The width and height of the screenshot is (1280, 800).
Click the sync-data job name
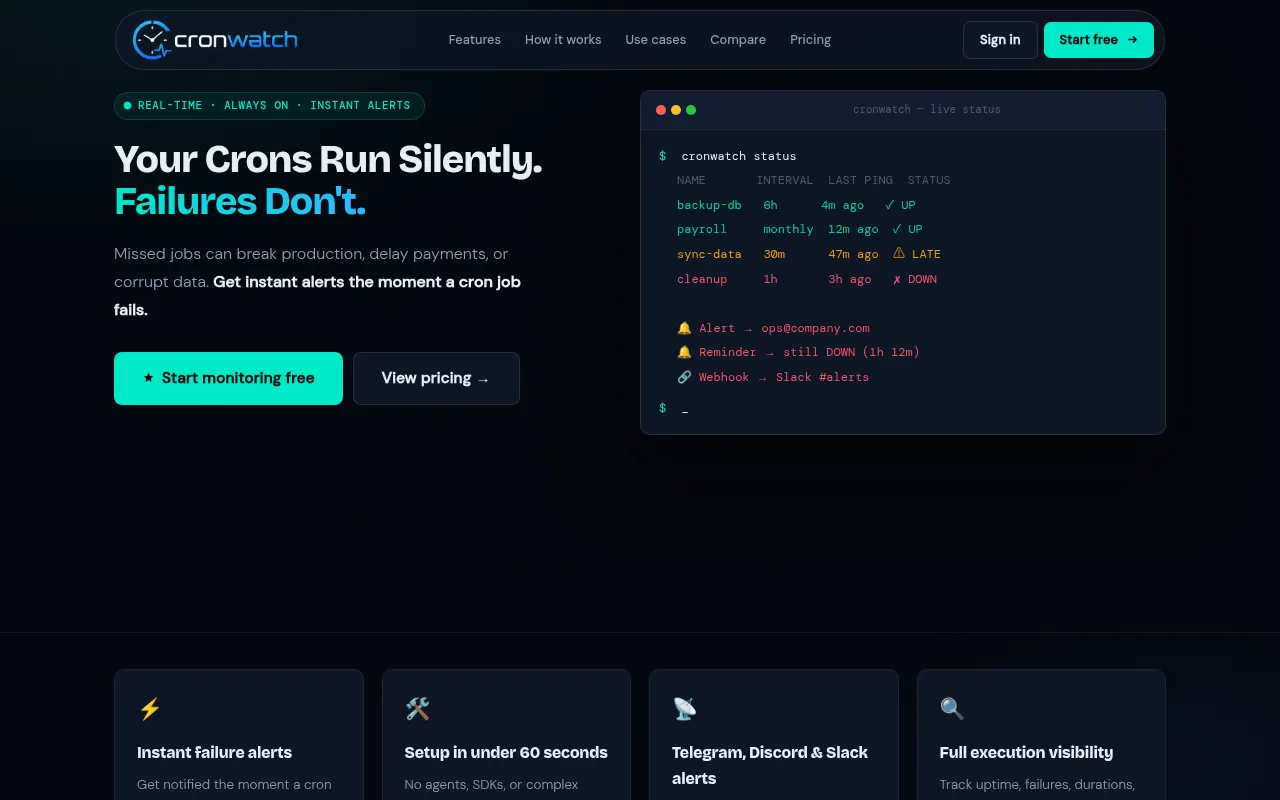coord(709,254)
